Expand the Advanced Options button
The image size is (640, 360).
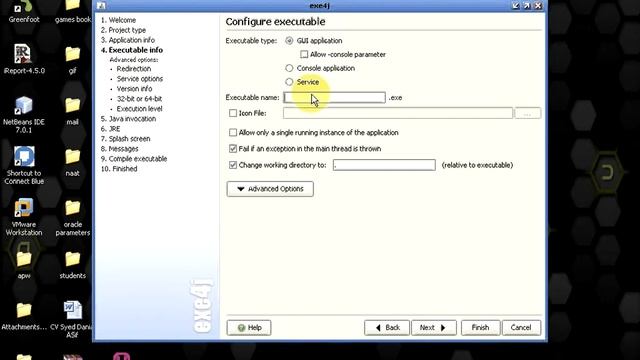[270, 189]
